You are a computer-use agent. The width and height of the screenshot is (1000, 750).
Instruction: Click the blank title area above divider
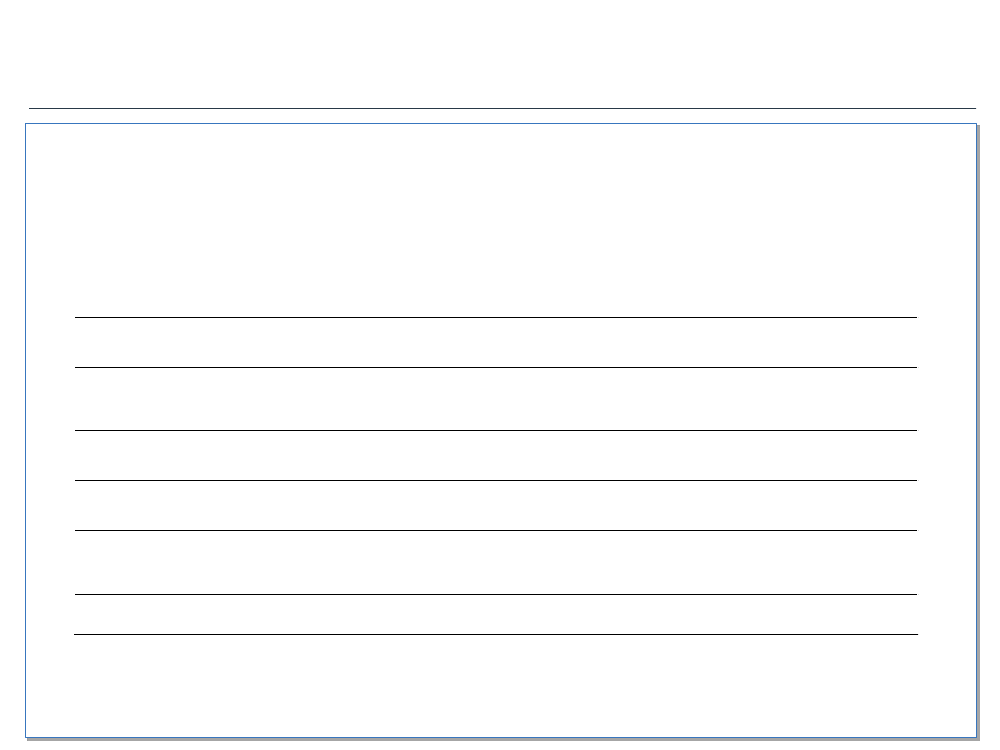pyautogui.click(x=502, y=54)
